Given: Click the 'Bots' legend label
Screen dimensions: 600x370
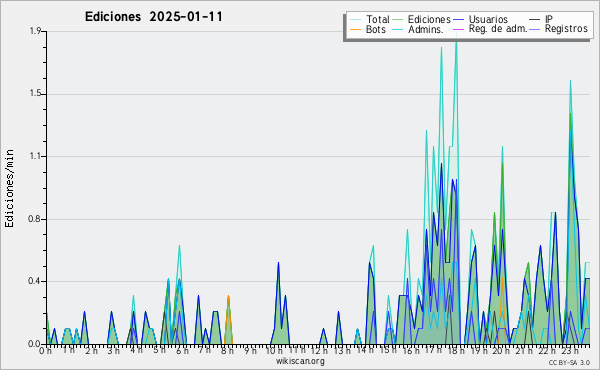Looking at the screenshot, I should pyautogui.click(x=375, y=29).
